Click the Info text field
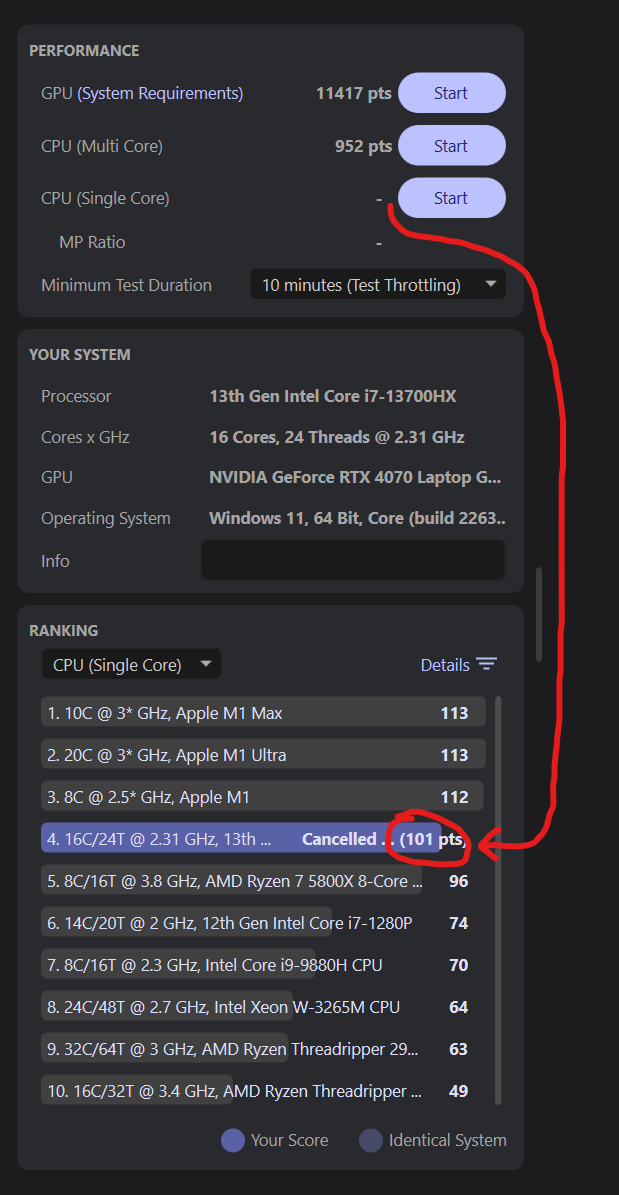The width and height of the screenshot is (619, 1195). click(352, 560)
